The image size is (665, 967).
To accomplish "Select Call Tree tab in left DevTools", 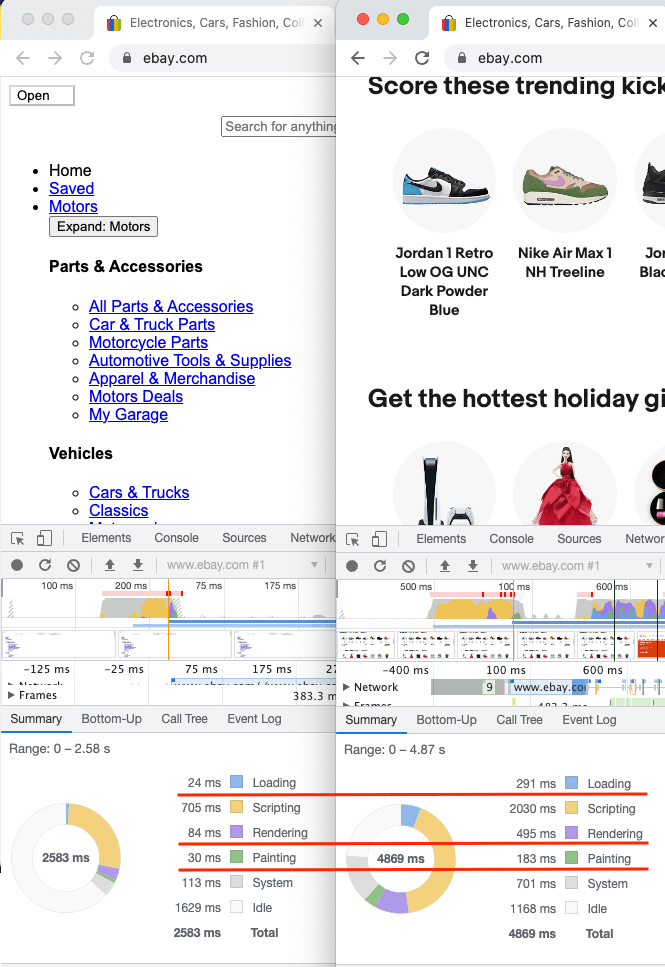I will click(x=184, y=719).
